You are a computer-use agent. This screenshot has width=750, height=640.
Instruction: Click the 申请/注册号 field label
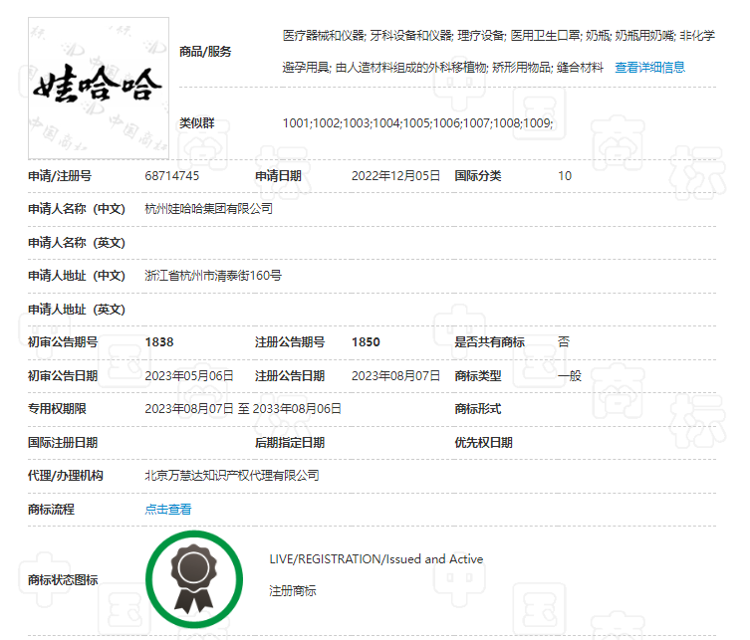point(60,176)
